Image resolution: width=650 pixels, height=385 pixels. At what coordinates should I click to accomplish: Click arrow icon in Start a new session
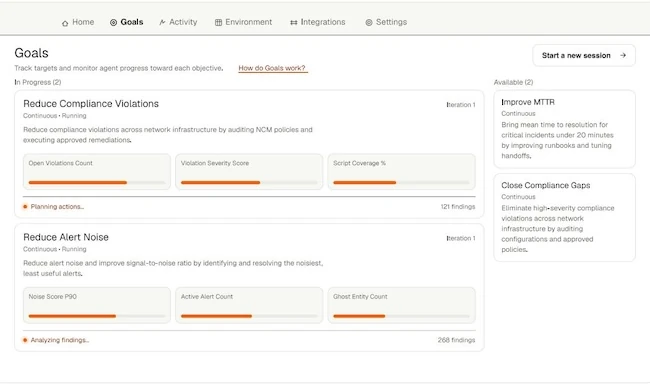coord(623,55)
